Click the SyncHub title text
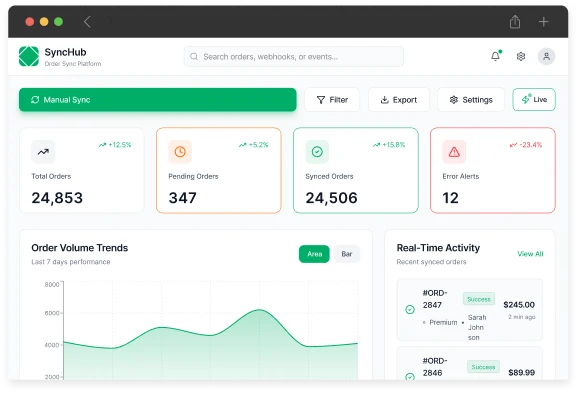 65,52
